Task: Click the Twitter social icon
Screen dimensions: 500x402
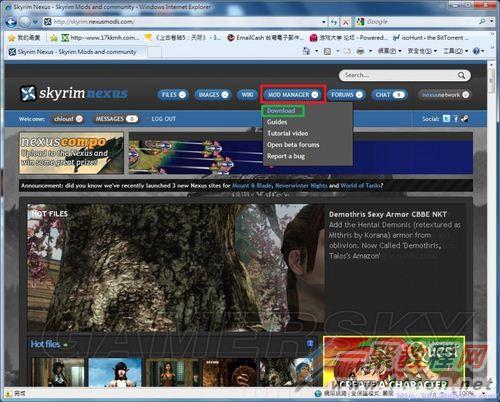Action: point(446,119)
